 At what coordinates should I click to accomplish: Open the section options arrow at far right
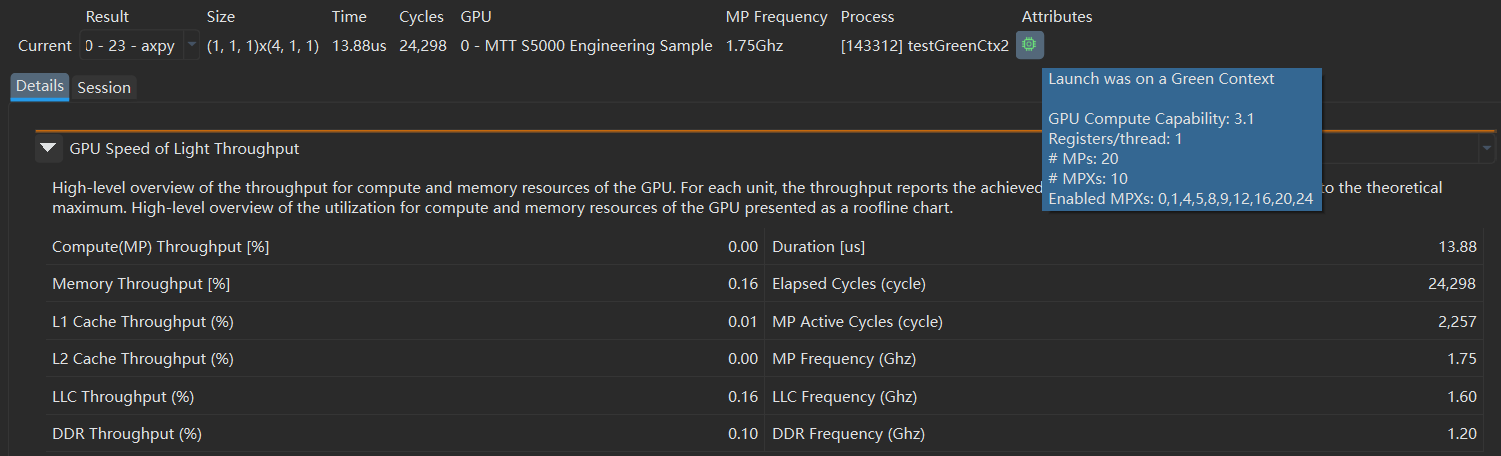pos(1487,149)
